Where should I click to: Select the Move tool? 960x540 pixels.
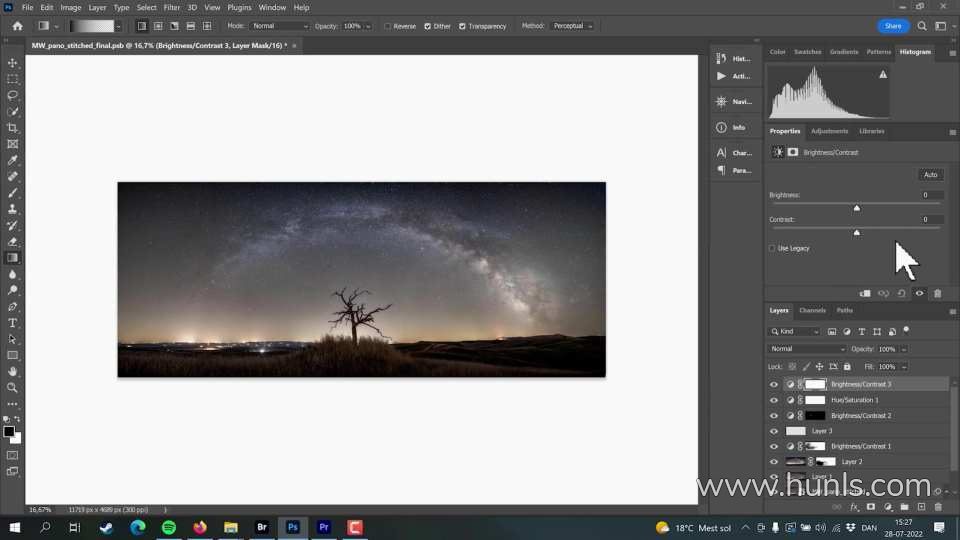click(12, 63)
